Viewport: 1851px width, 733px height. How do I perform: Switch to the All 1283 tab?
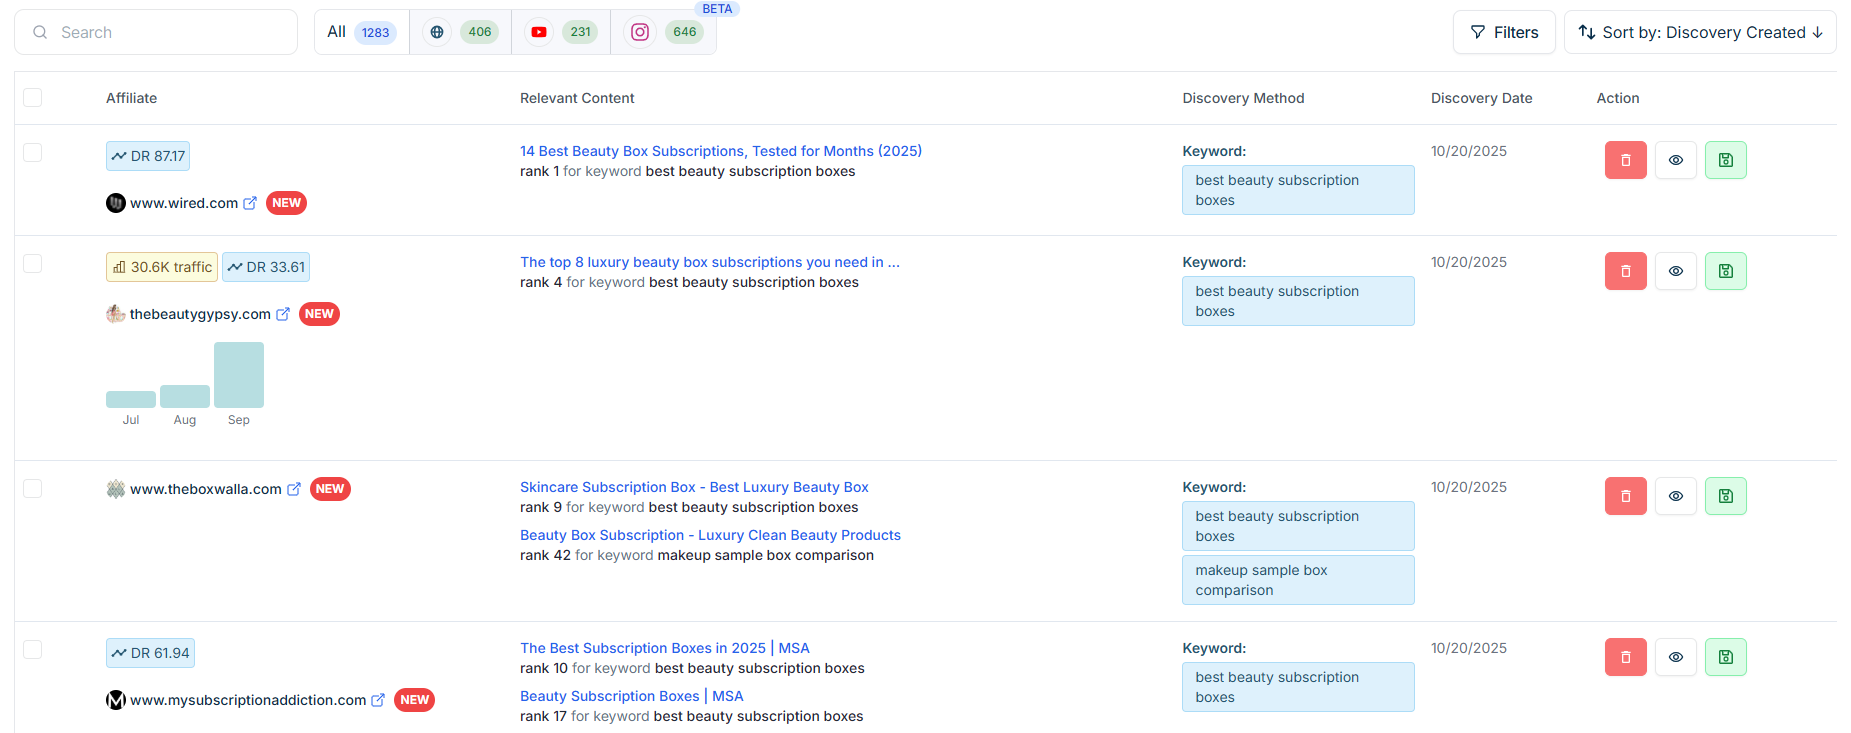tap(361, 32)
